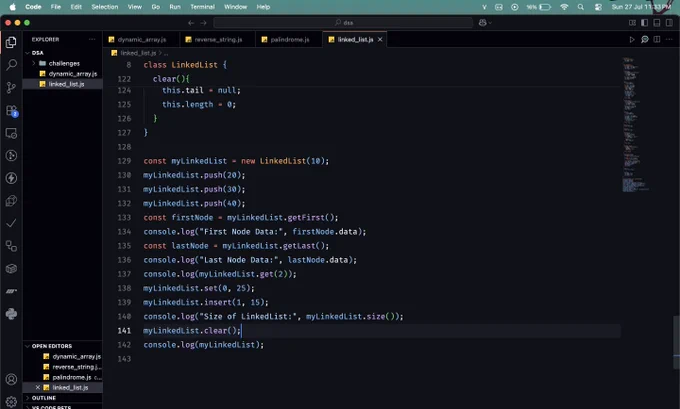Toggle Secondary Side Bar layout icon

coord(669,23)
